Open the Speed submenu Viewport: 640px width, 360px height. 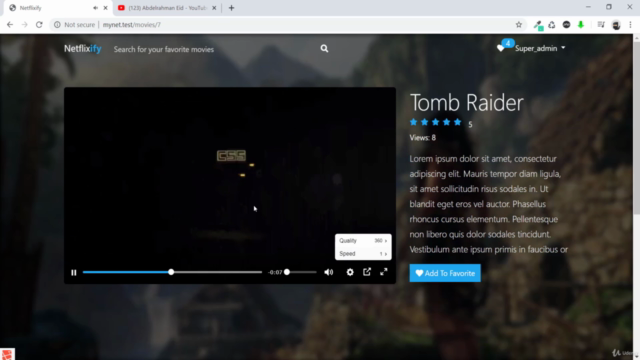[x=363, y=253]
